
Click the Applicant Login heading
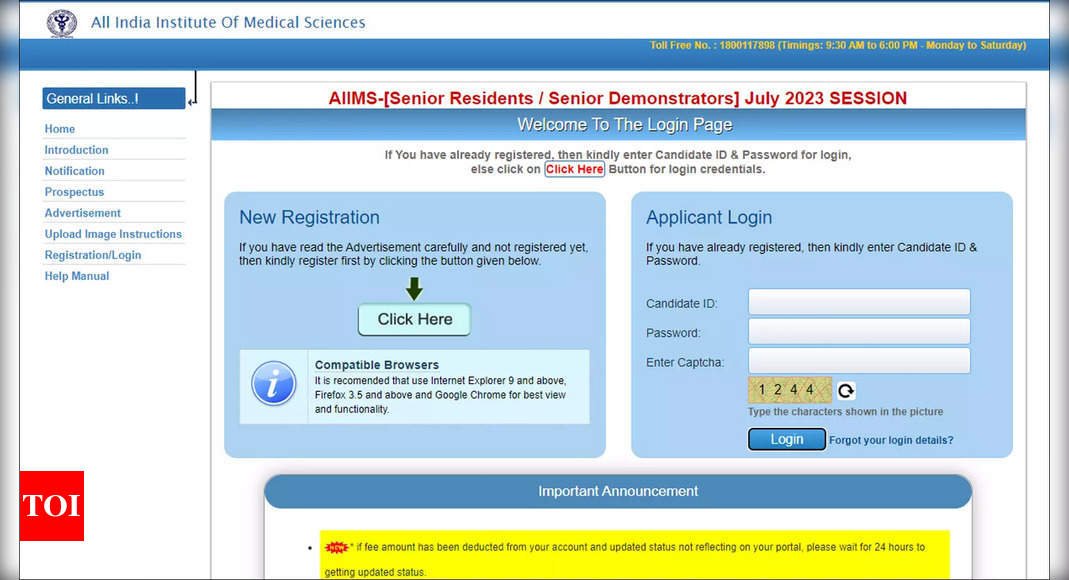tap(709, 217)
